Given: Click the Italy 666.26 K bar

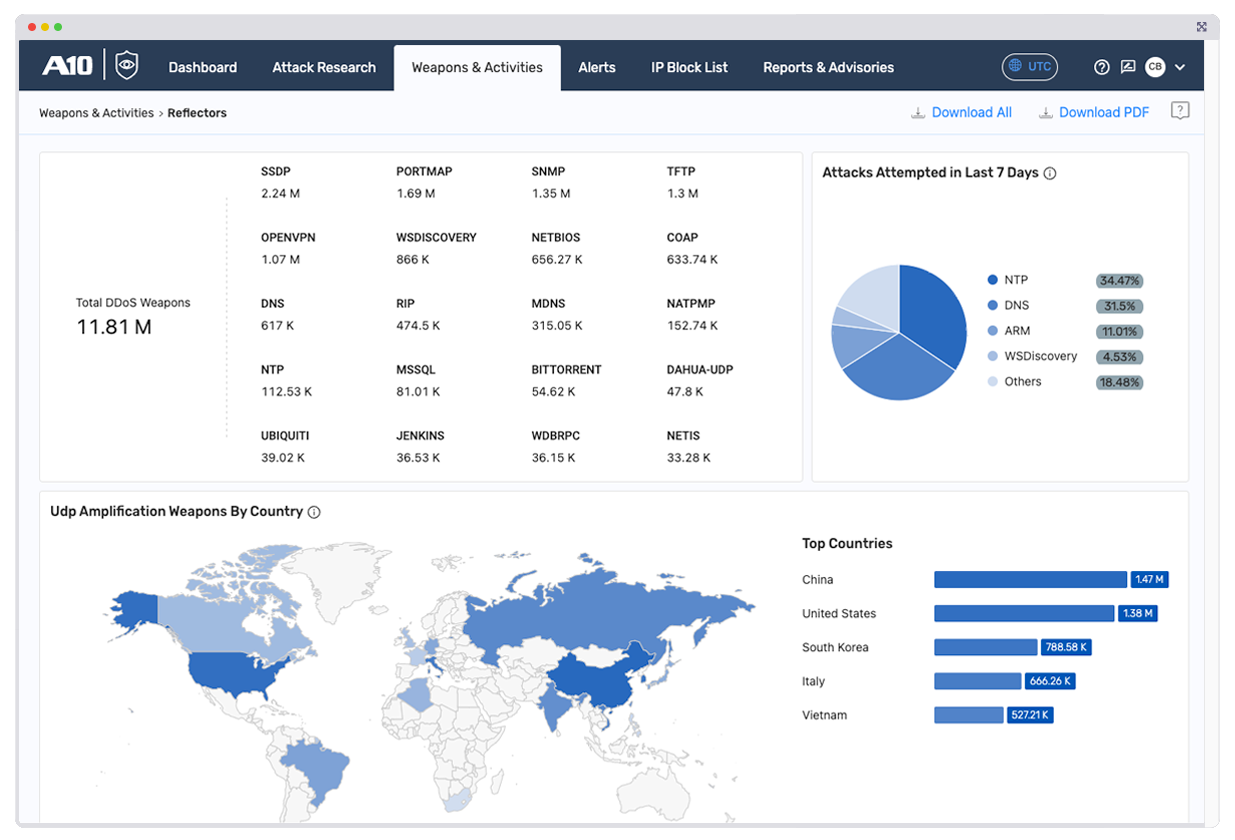Looking at the screenshot, I should point(977,682).
